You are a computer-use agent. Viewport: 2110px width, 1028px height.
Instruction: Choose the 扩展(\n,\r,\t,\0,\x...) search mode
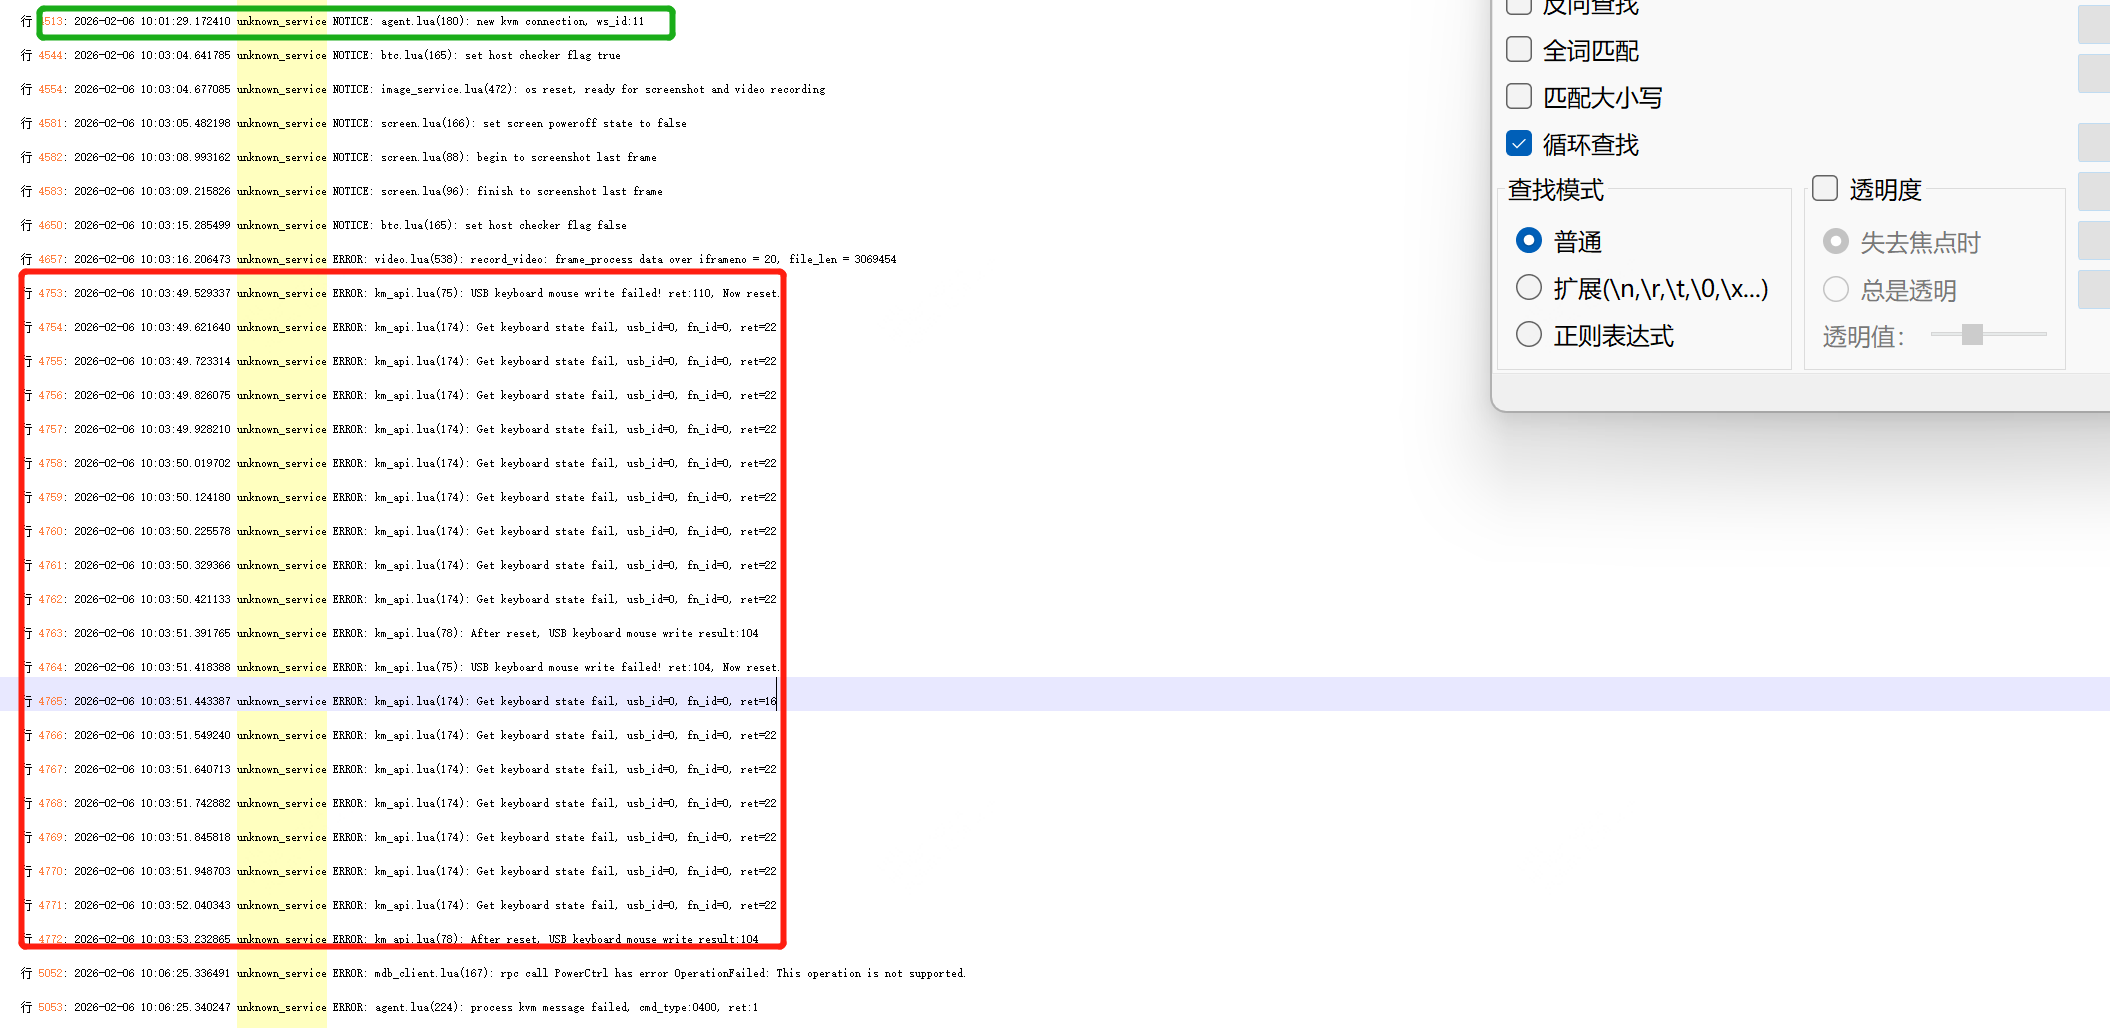pyautogui.click(x=1529, y=288)
